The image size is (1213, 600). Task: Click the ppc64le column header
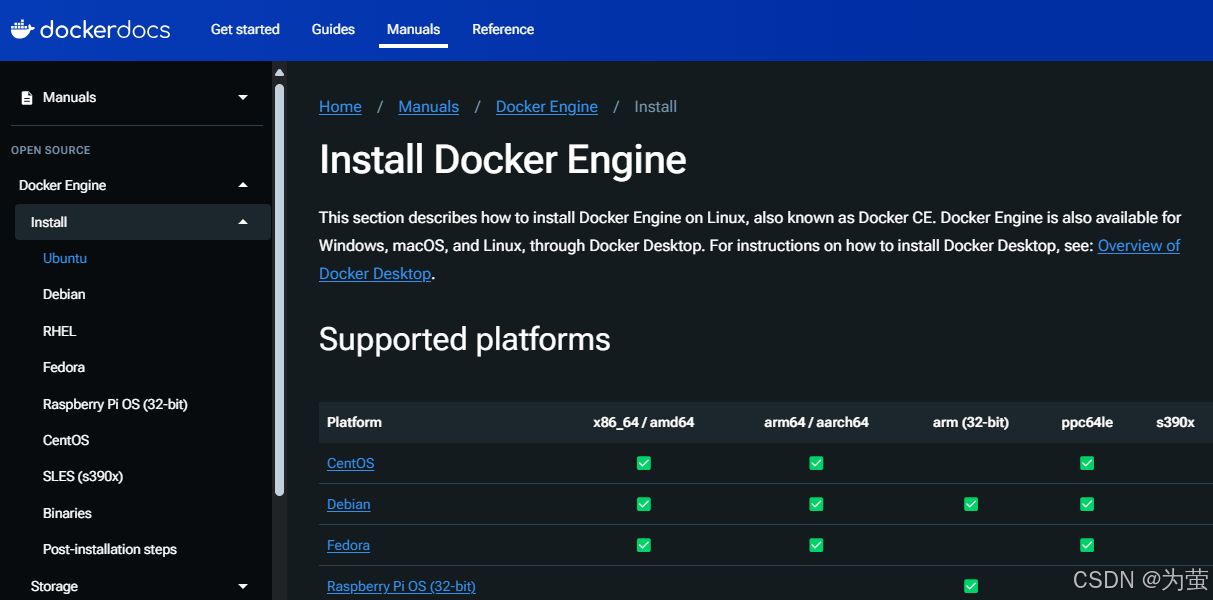pyautogui.click(x=1087, y=422)
